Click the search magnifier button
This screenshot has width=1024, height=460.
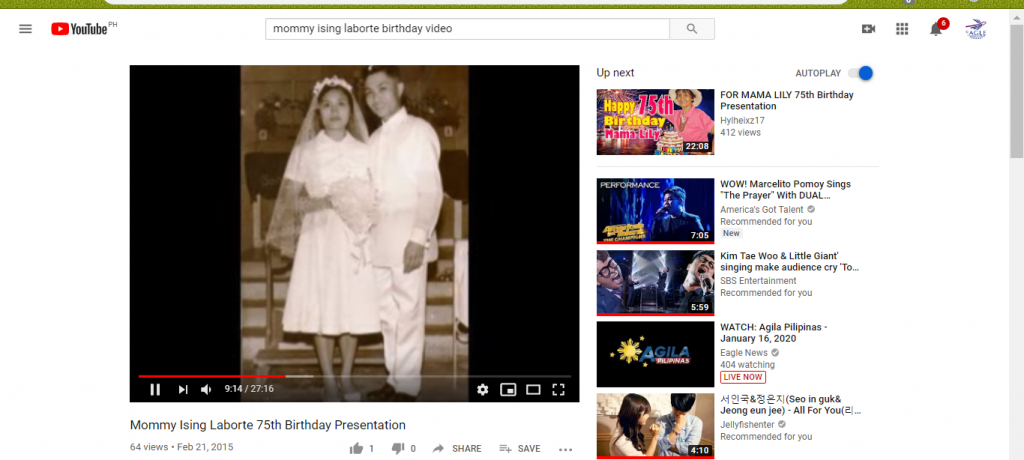pos(692,29)
